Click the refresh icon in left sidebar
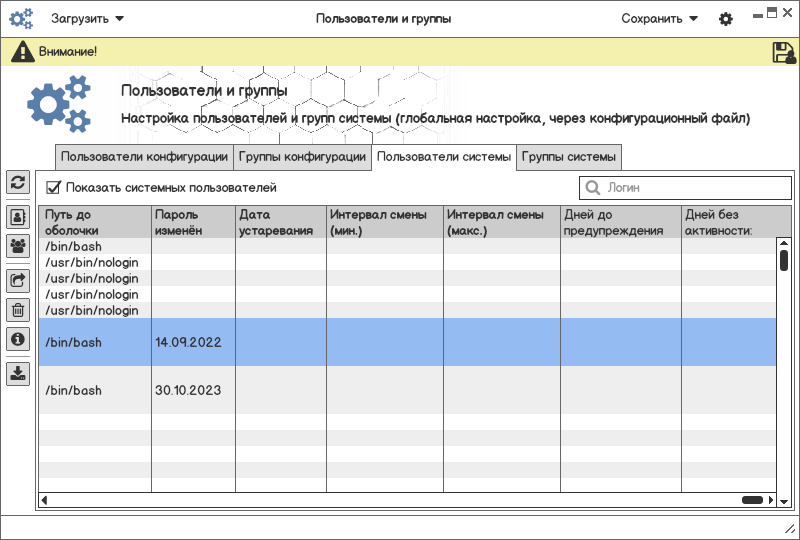800x540 pixels. [18, 182]
